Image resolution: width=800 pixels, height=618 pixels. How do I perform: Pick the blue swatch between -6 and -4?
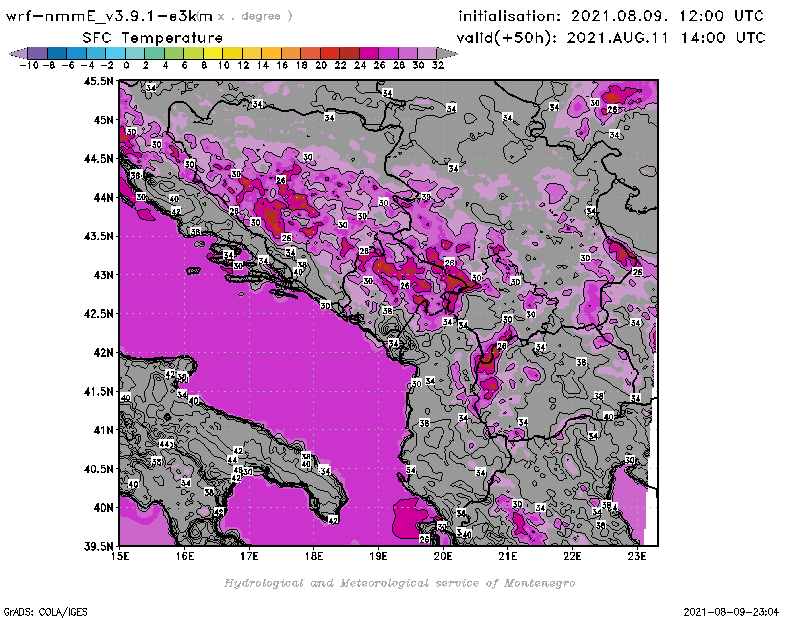[77, 53]
